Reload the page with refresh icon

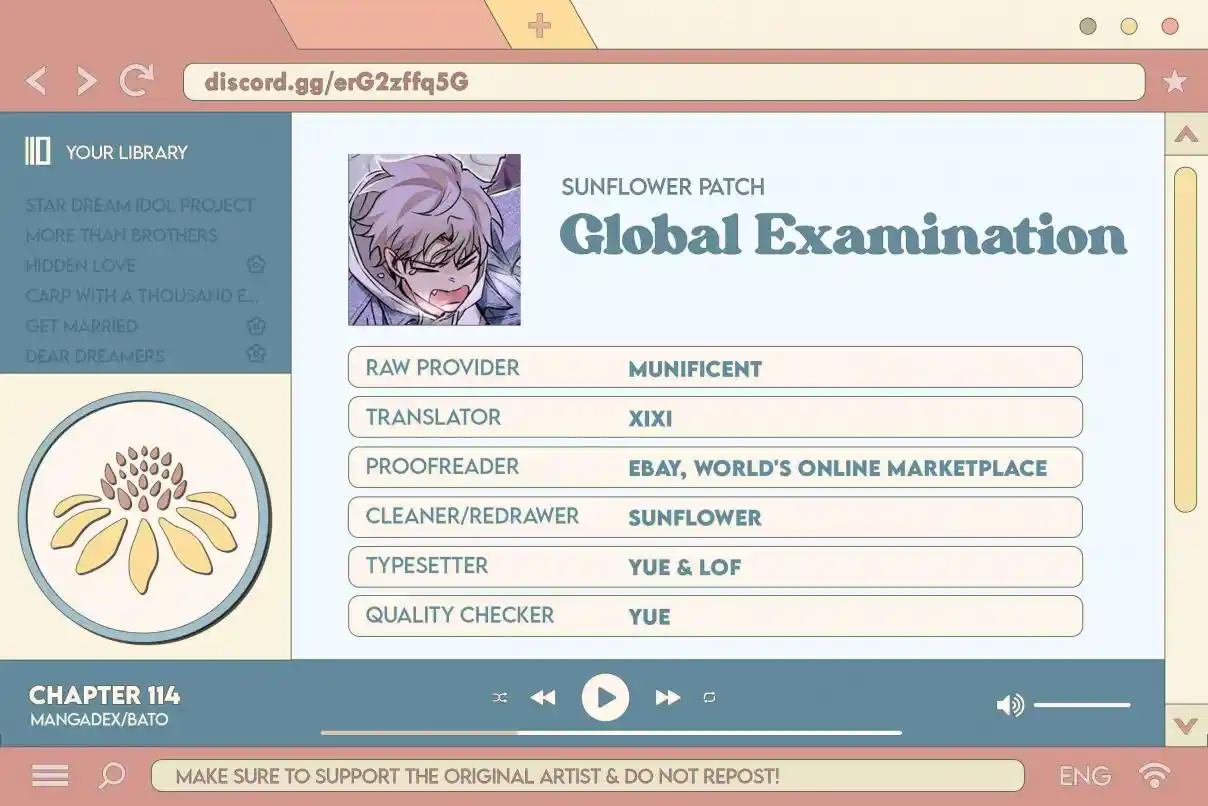tap(137, 81)
